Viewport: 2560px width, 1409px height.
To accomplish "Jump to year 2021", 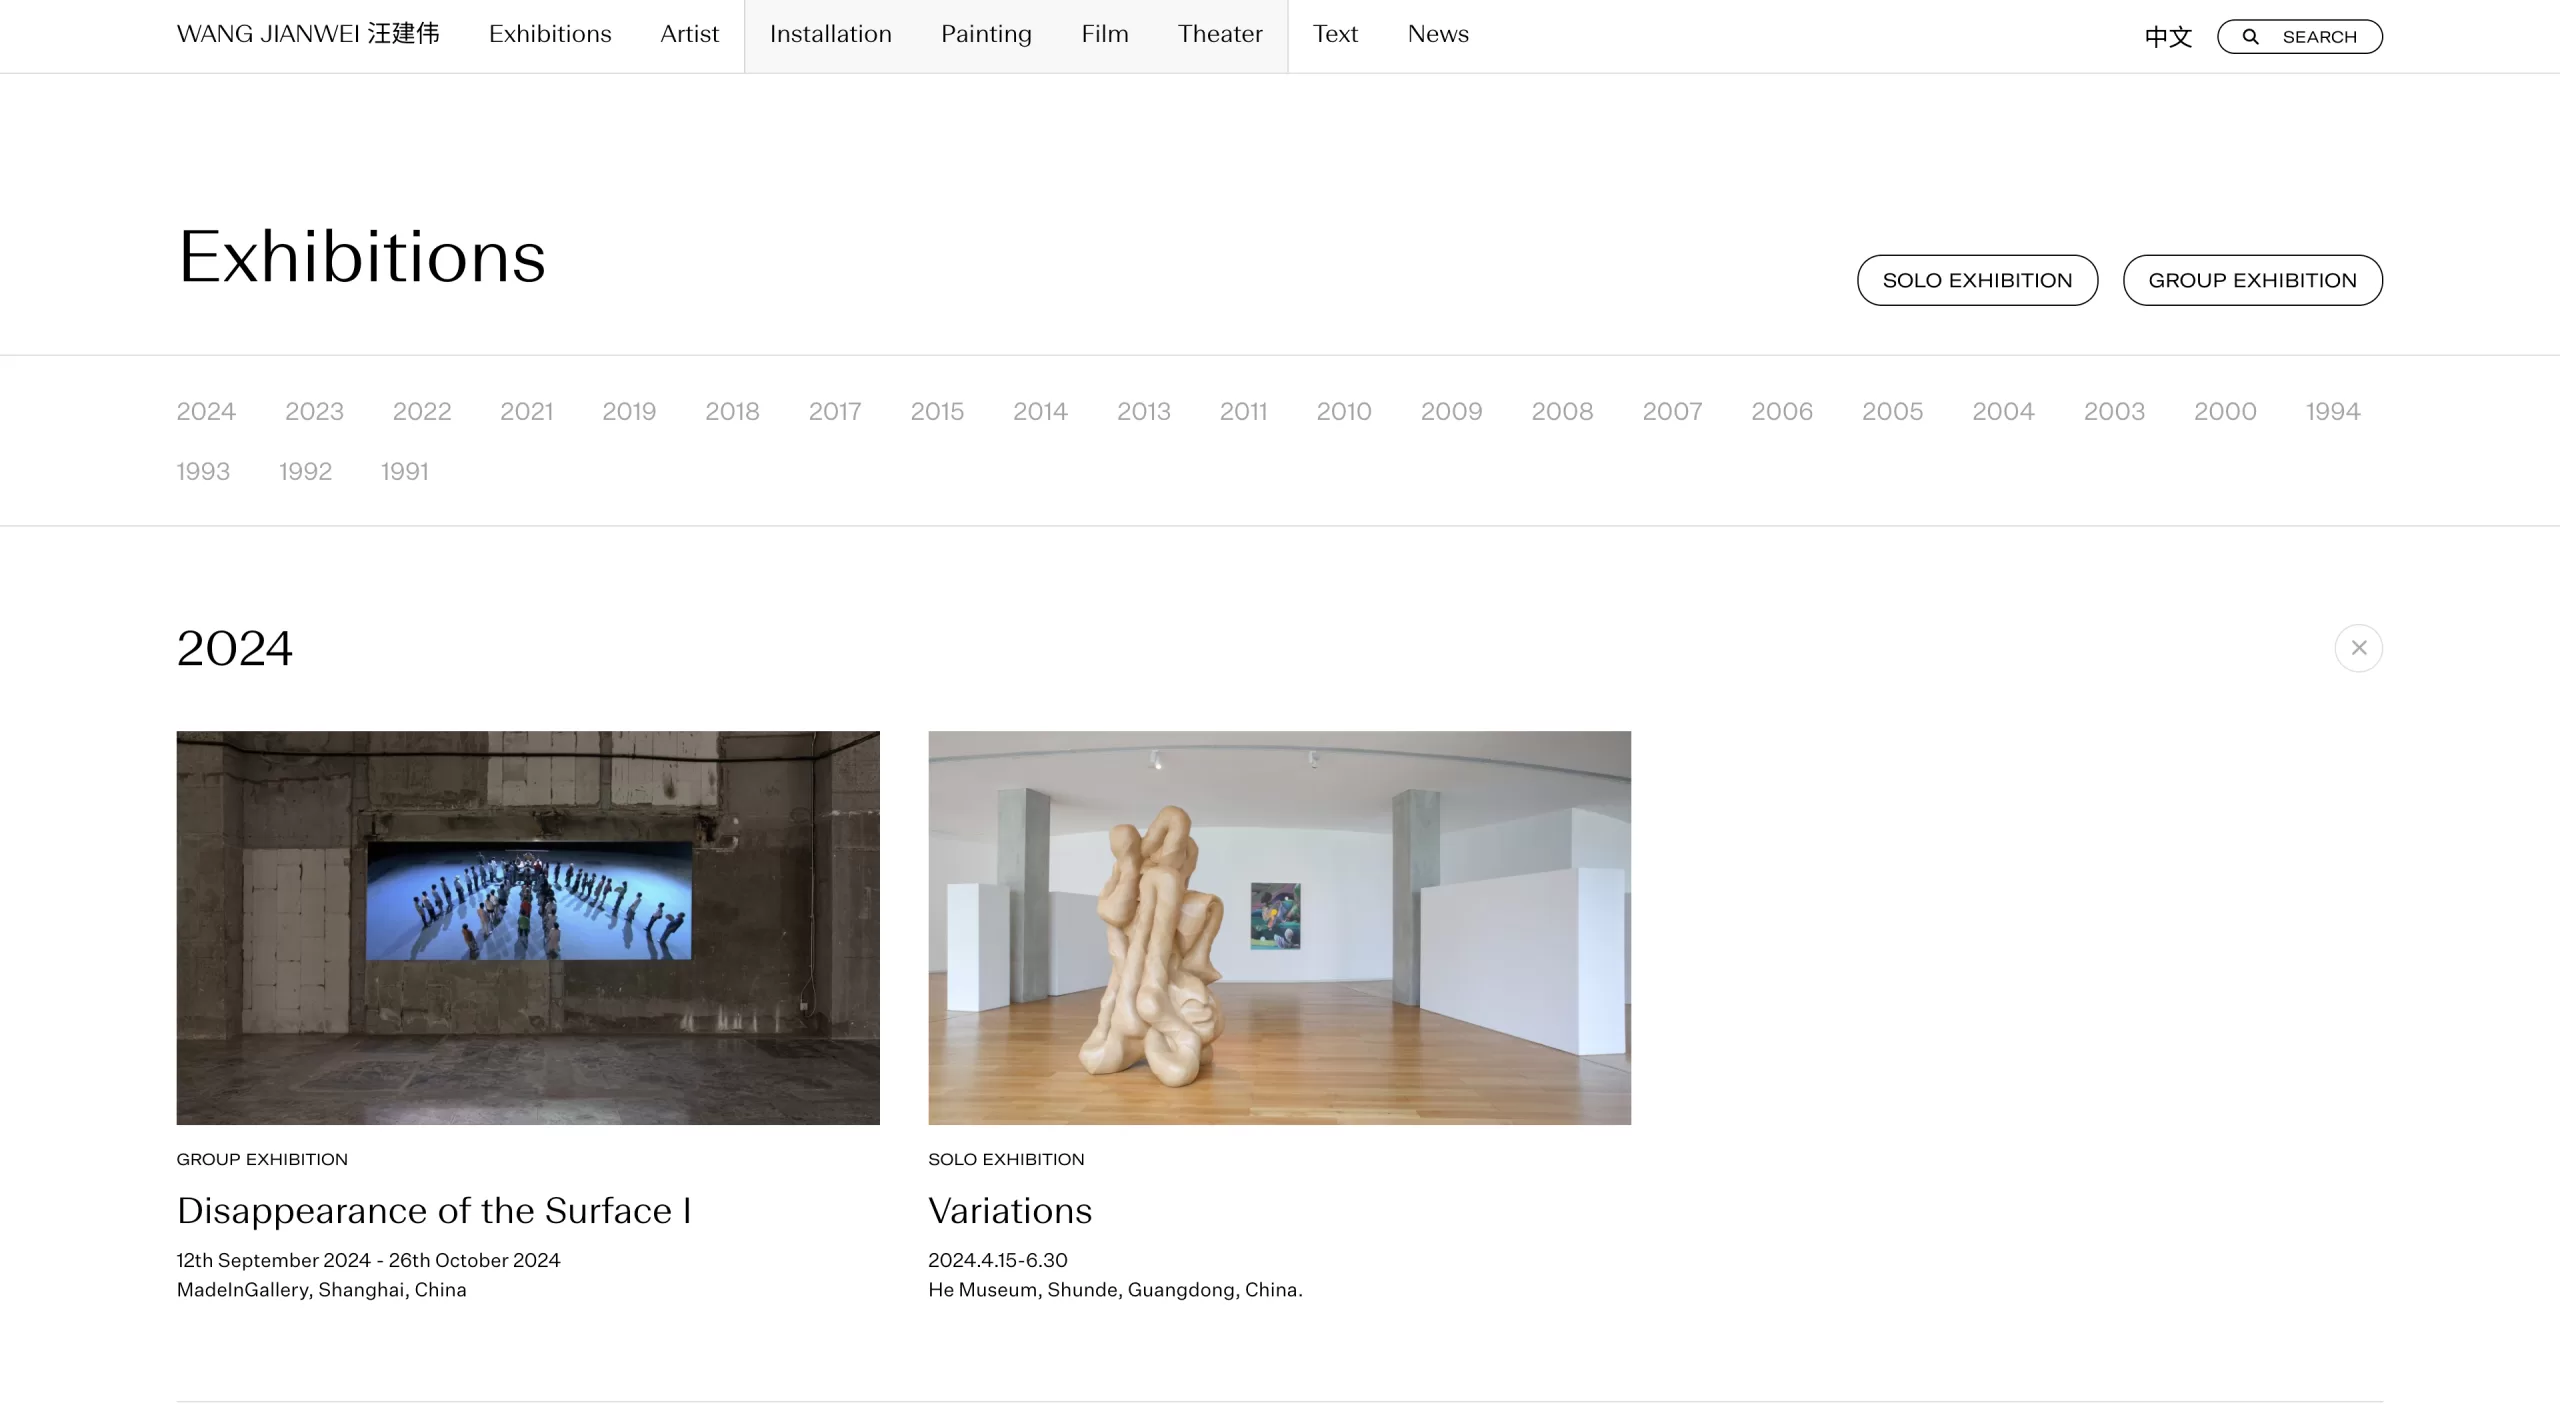I will (527, 411).
